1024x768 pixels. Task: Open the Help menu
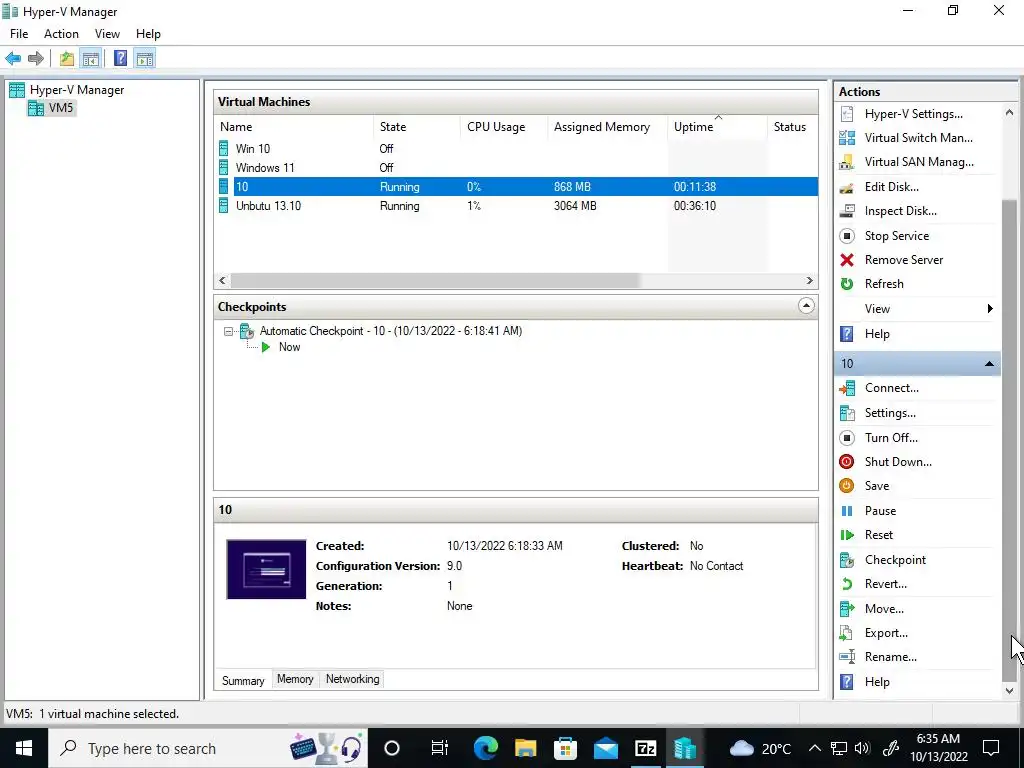[148, 34]
